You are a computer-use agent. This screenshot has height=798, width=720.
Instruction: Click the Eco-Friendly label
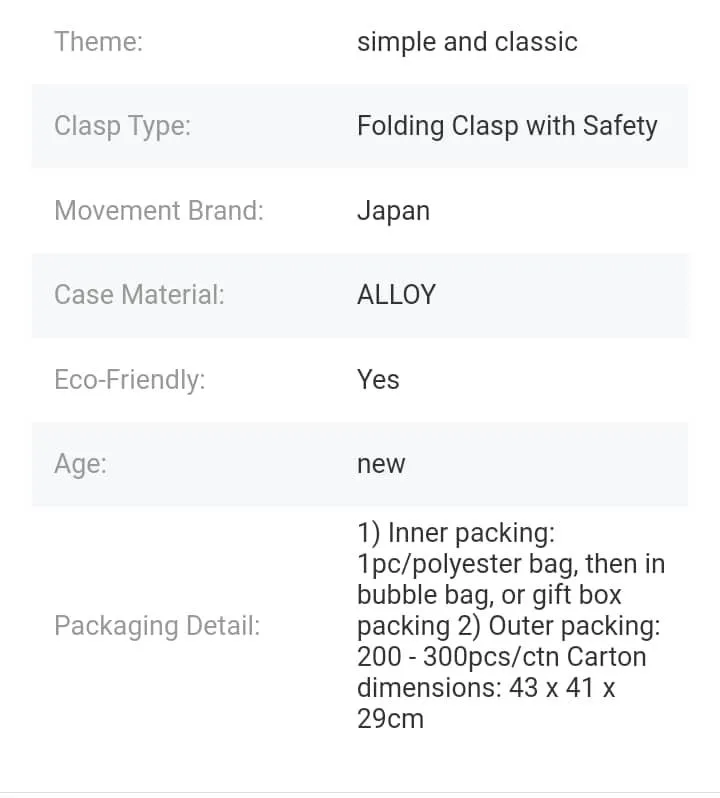coord(129,380)
